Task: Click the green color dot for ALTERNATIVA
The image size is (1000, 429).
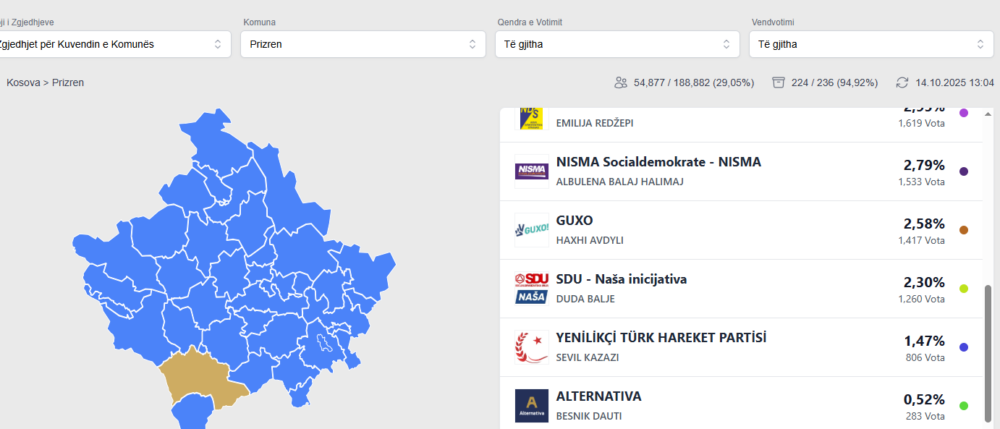Action: tap(964, 406)
